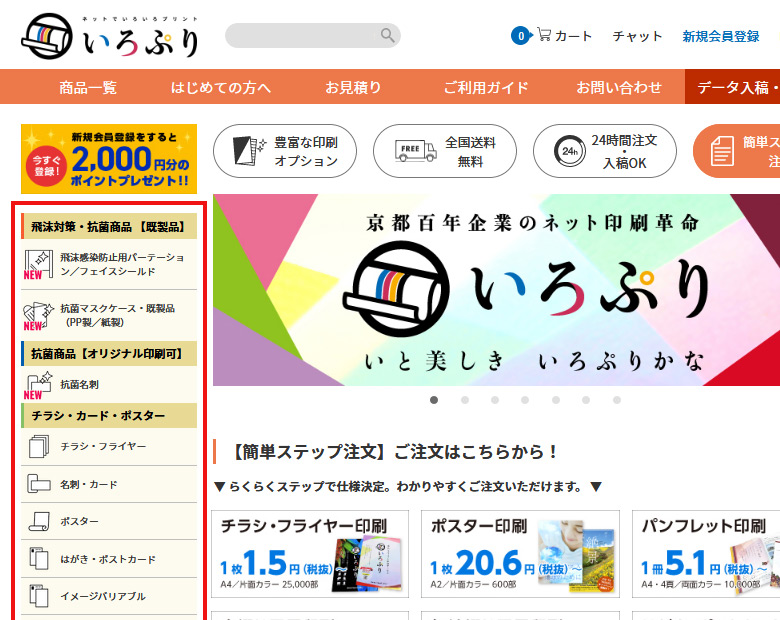The image size is (780, 620).
Task: Click 抗菌マスクケース・既製品 sidebar link
Action: [x=117, y=315]
